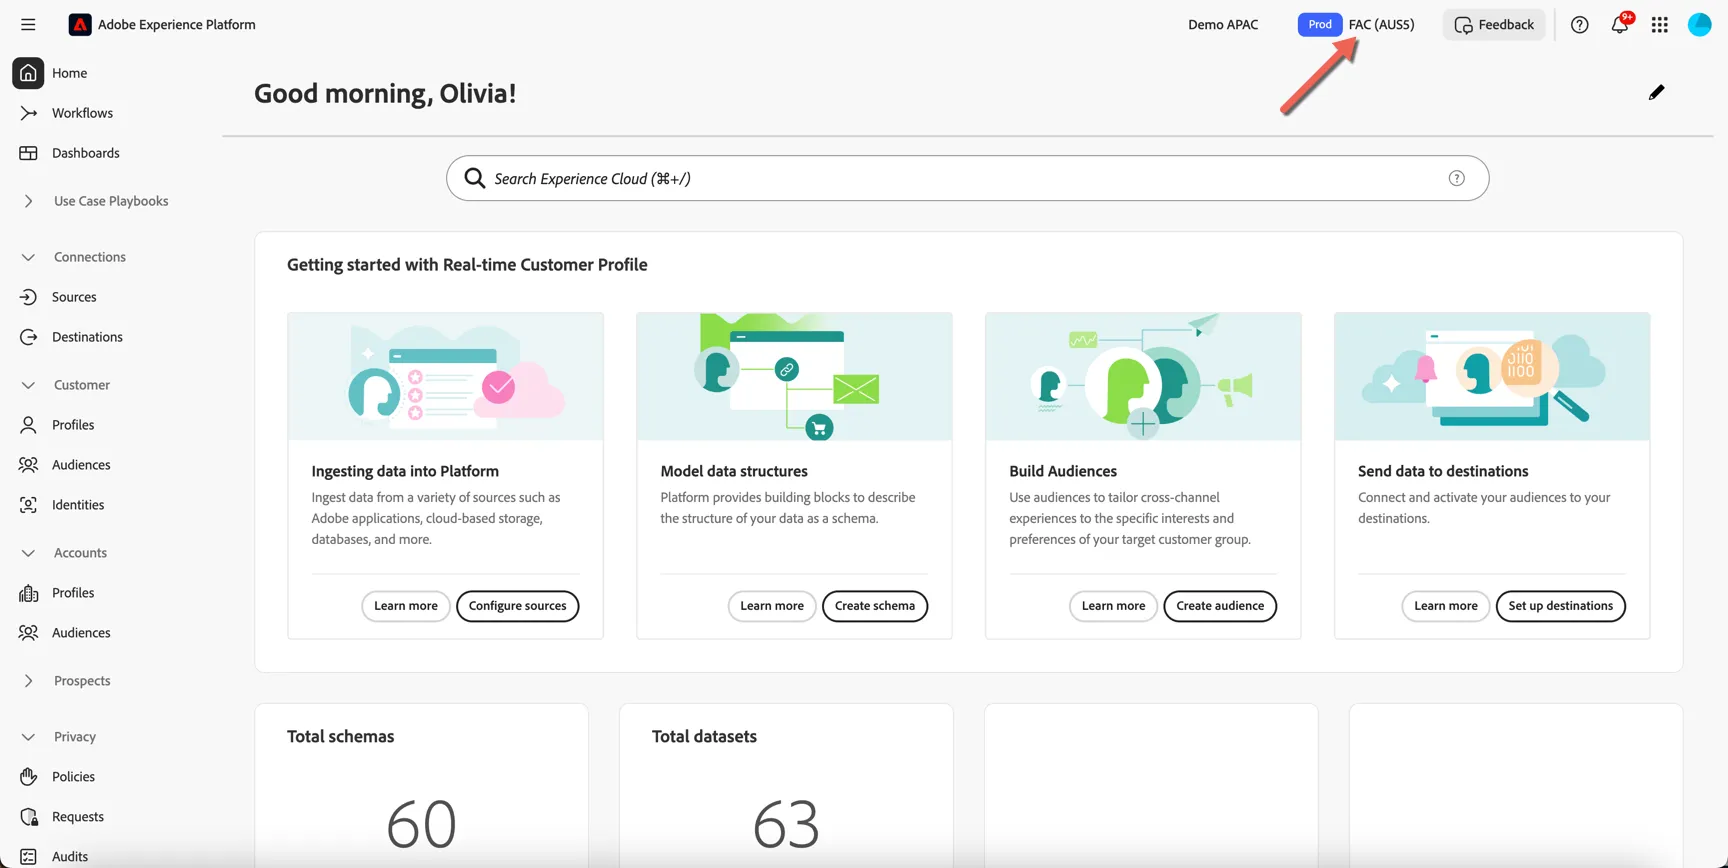The height and width of the screenshot is (868, 1728).
Task: Click Learn more under Send data to destinations
Action: pos(1446,606)
